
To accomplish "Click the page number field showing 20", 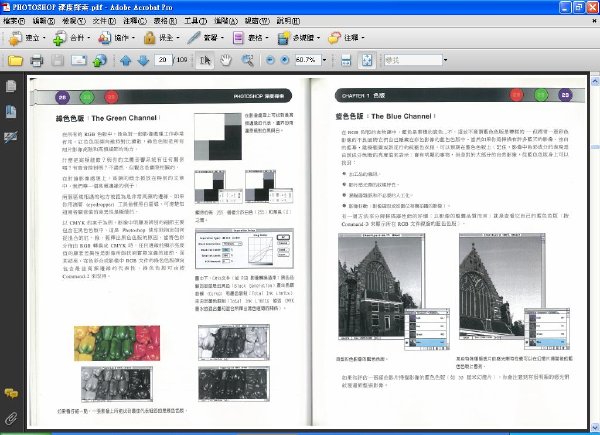I will 163,60.
